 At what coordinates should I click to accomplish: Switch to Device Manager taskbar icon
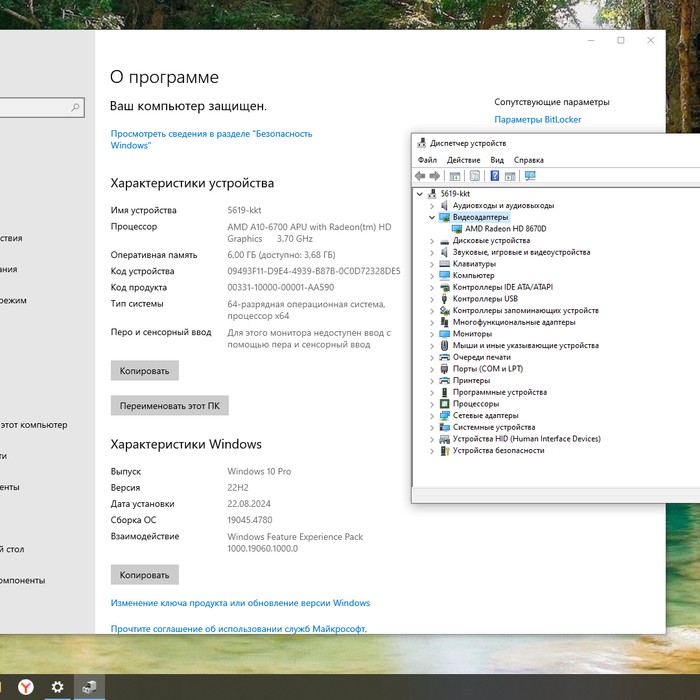89,687
